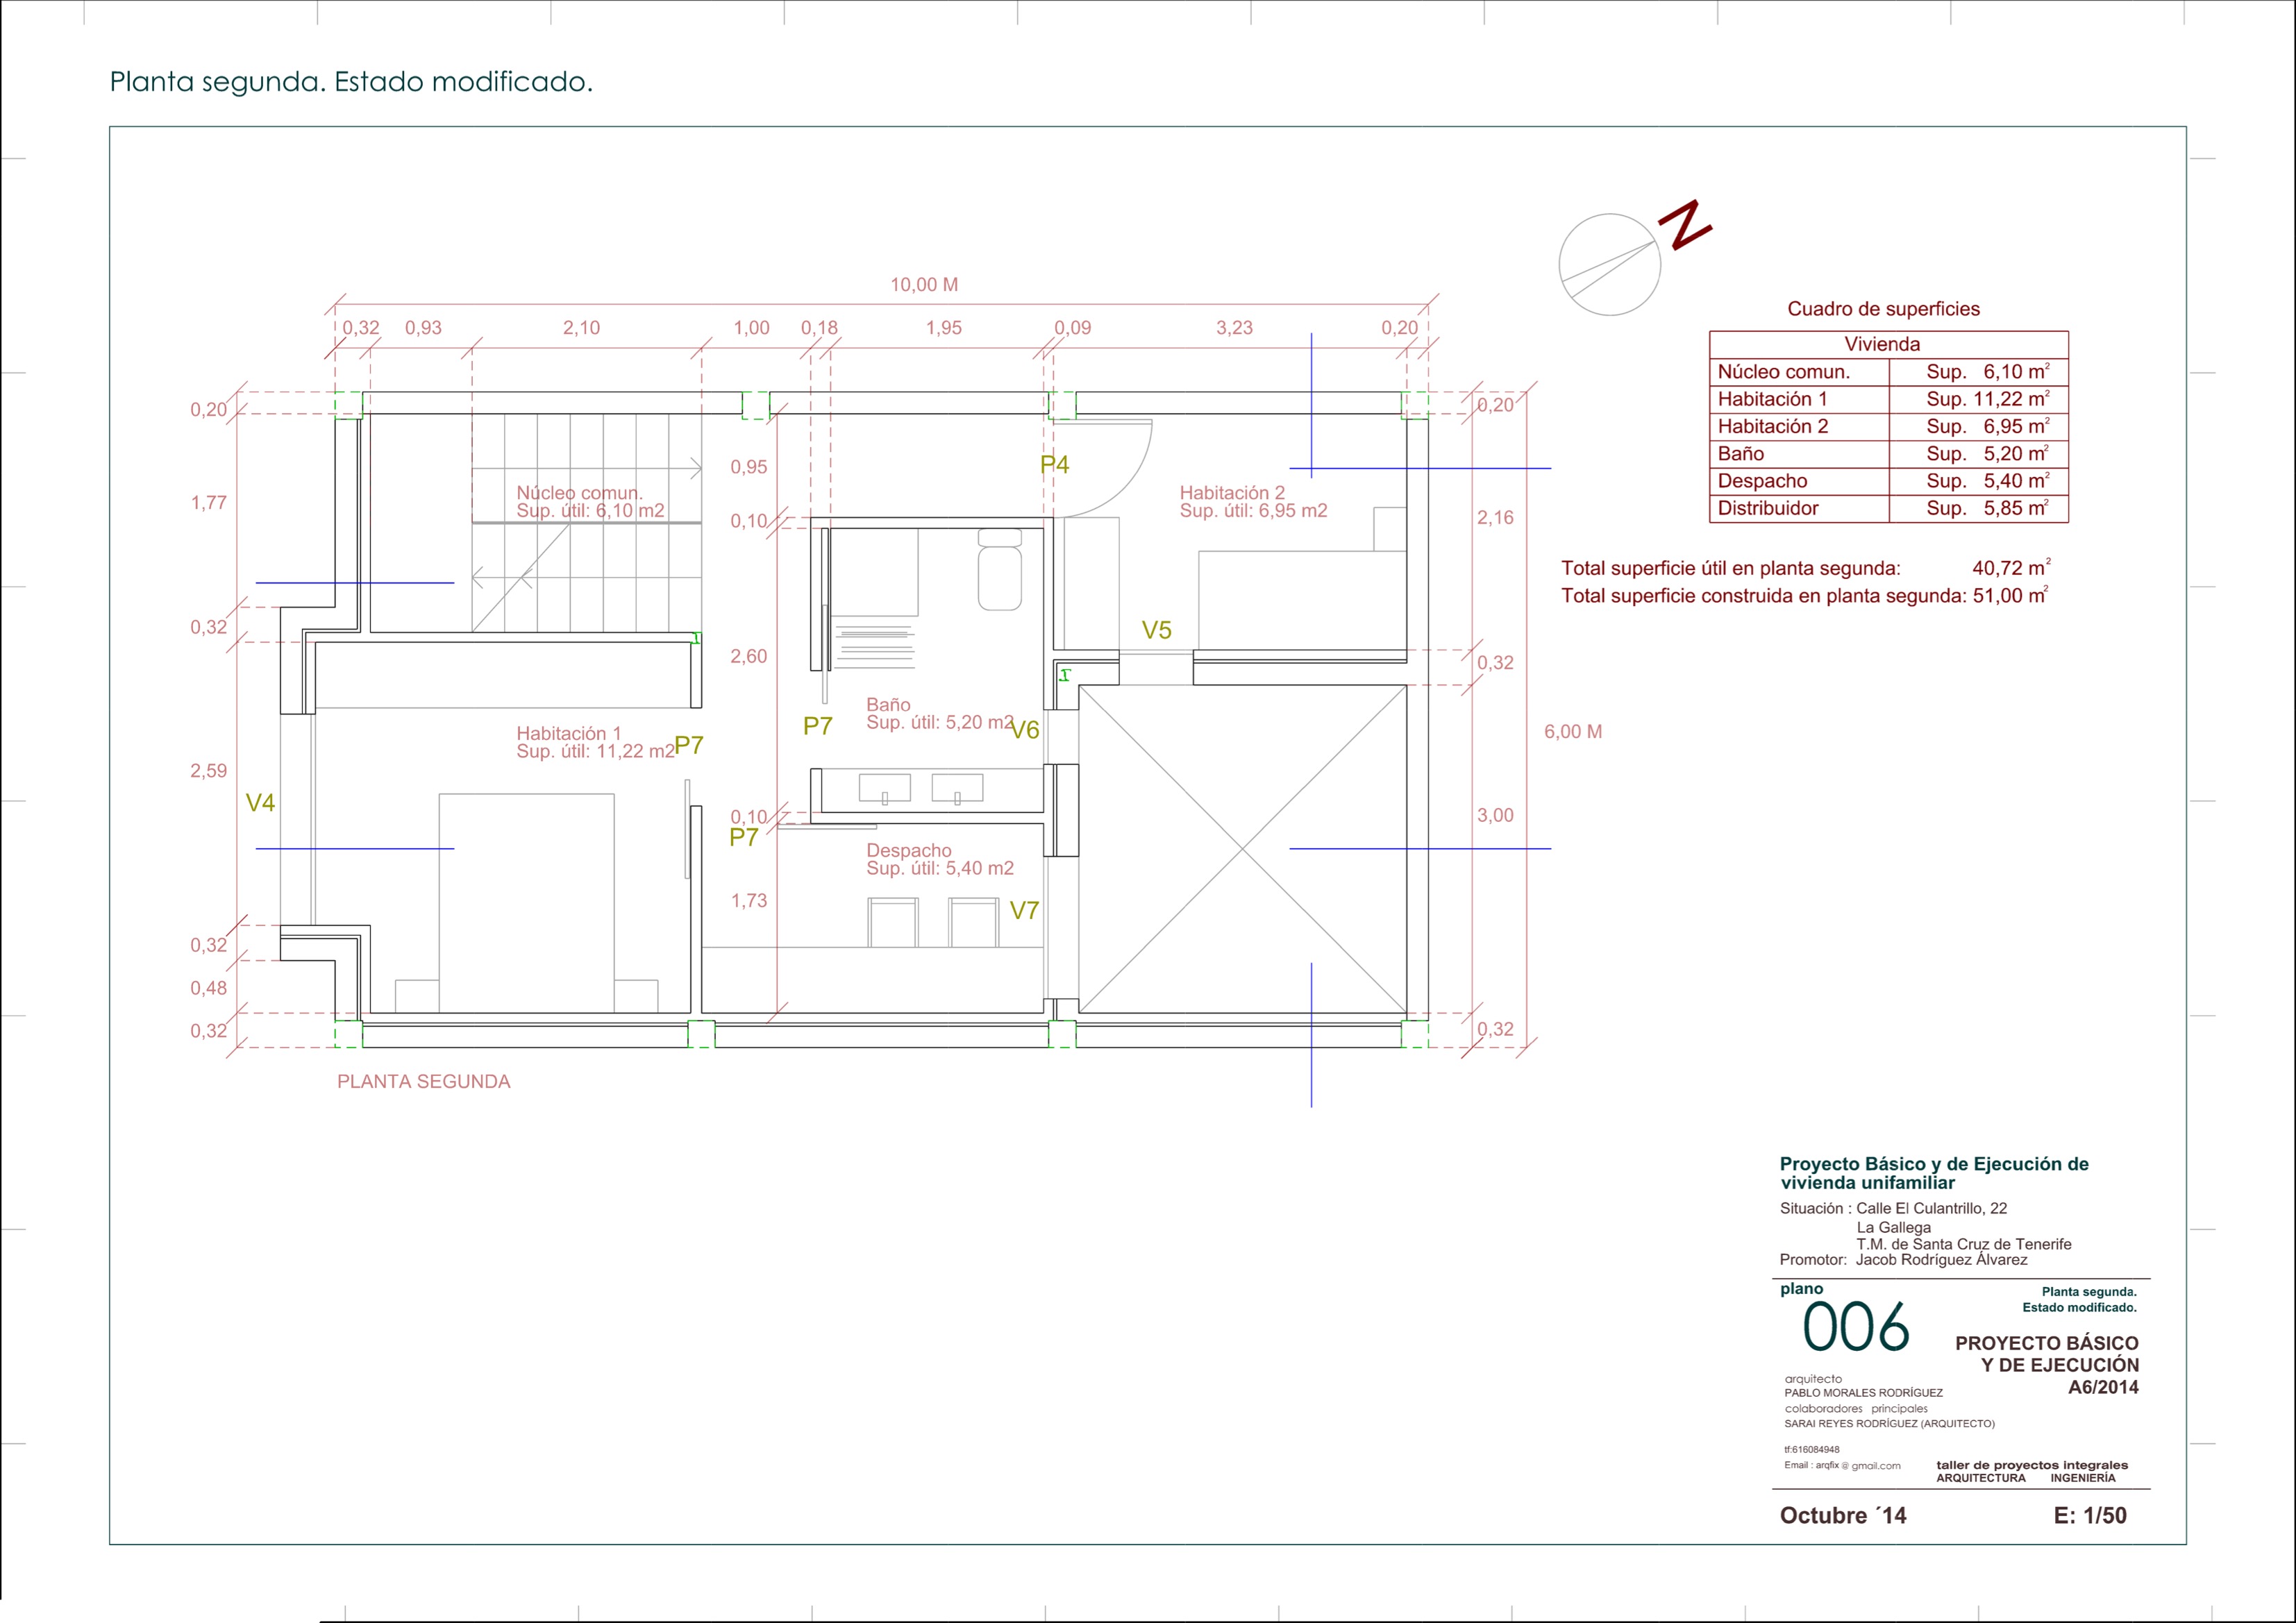Select the top dimension value "2,10"
The height and width of the screenshot is (1623, 2296).
coord(581,328)
